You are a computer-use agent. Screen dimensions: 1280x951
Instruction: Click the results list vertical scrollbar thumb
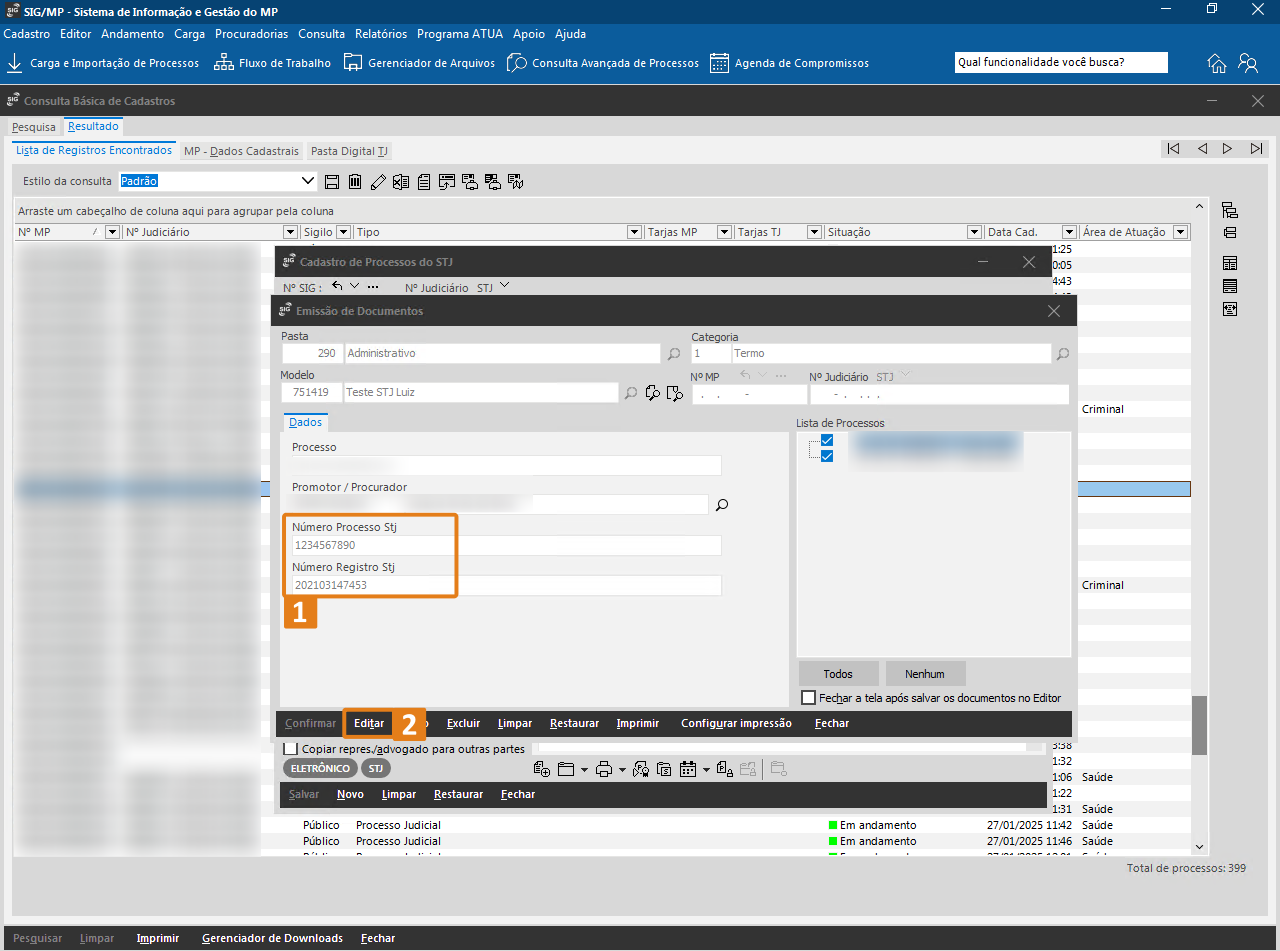click(1199, 726)
